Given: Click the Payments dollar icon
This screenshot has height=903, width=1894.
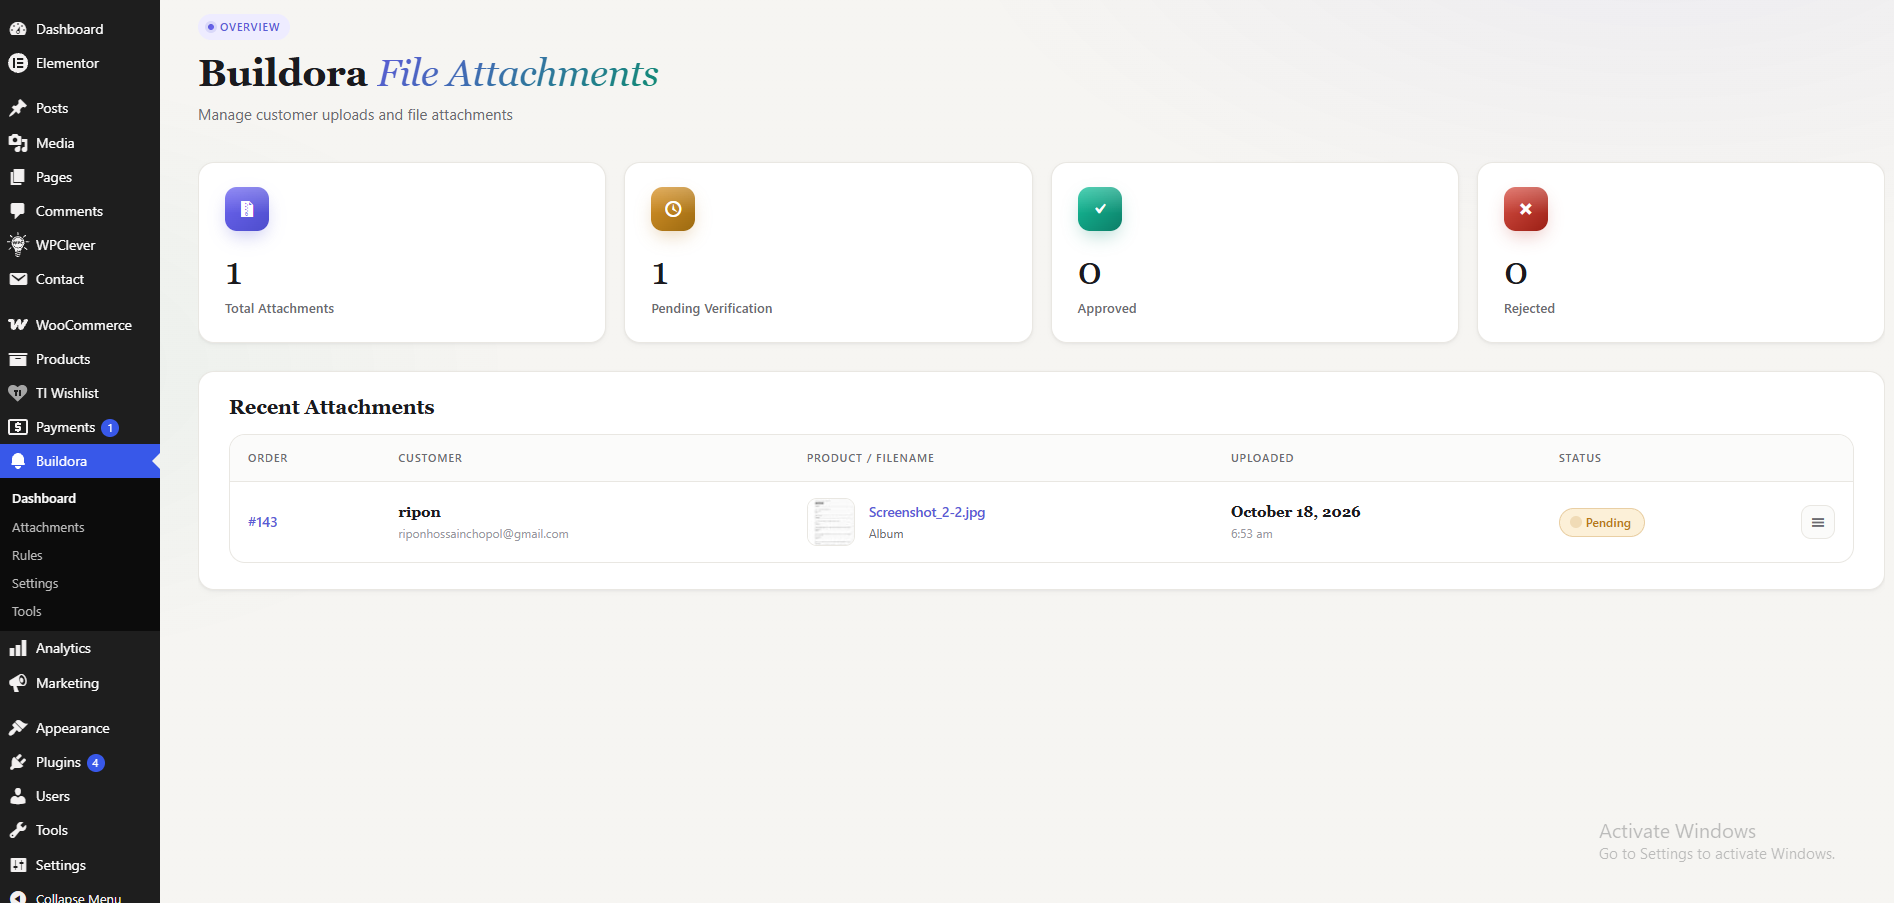Looking at the screenshot, I should pyautogui.click(x=18, y=427).
